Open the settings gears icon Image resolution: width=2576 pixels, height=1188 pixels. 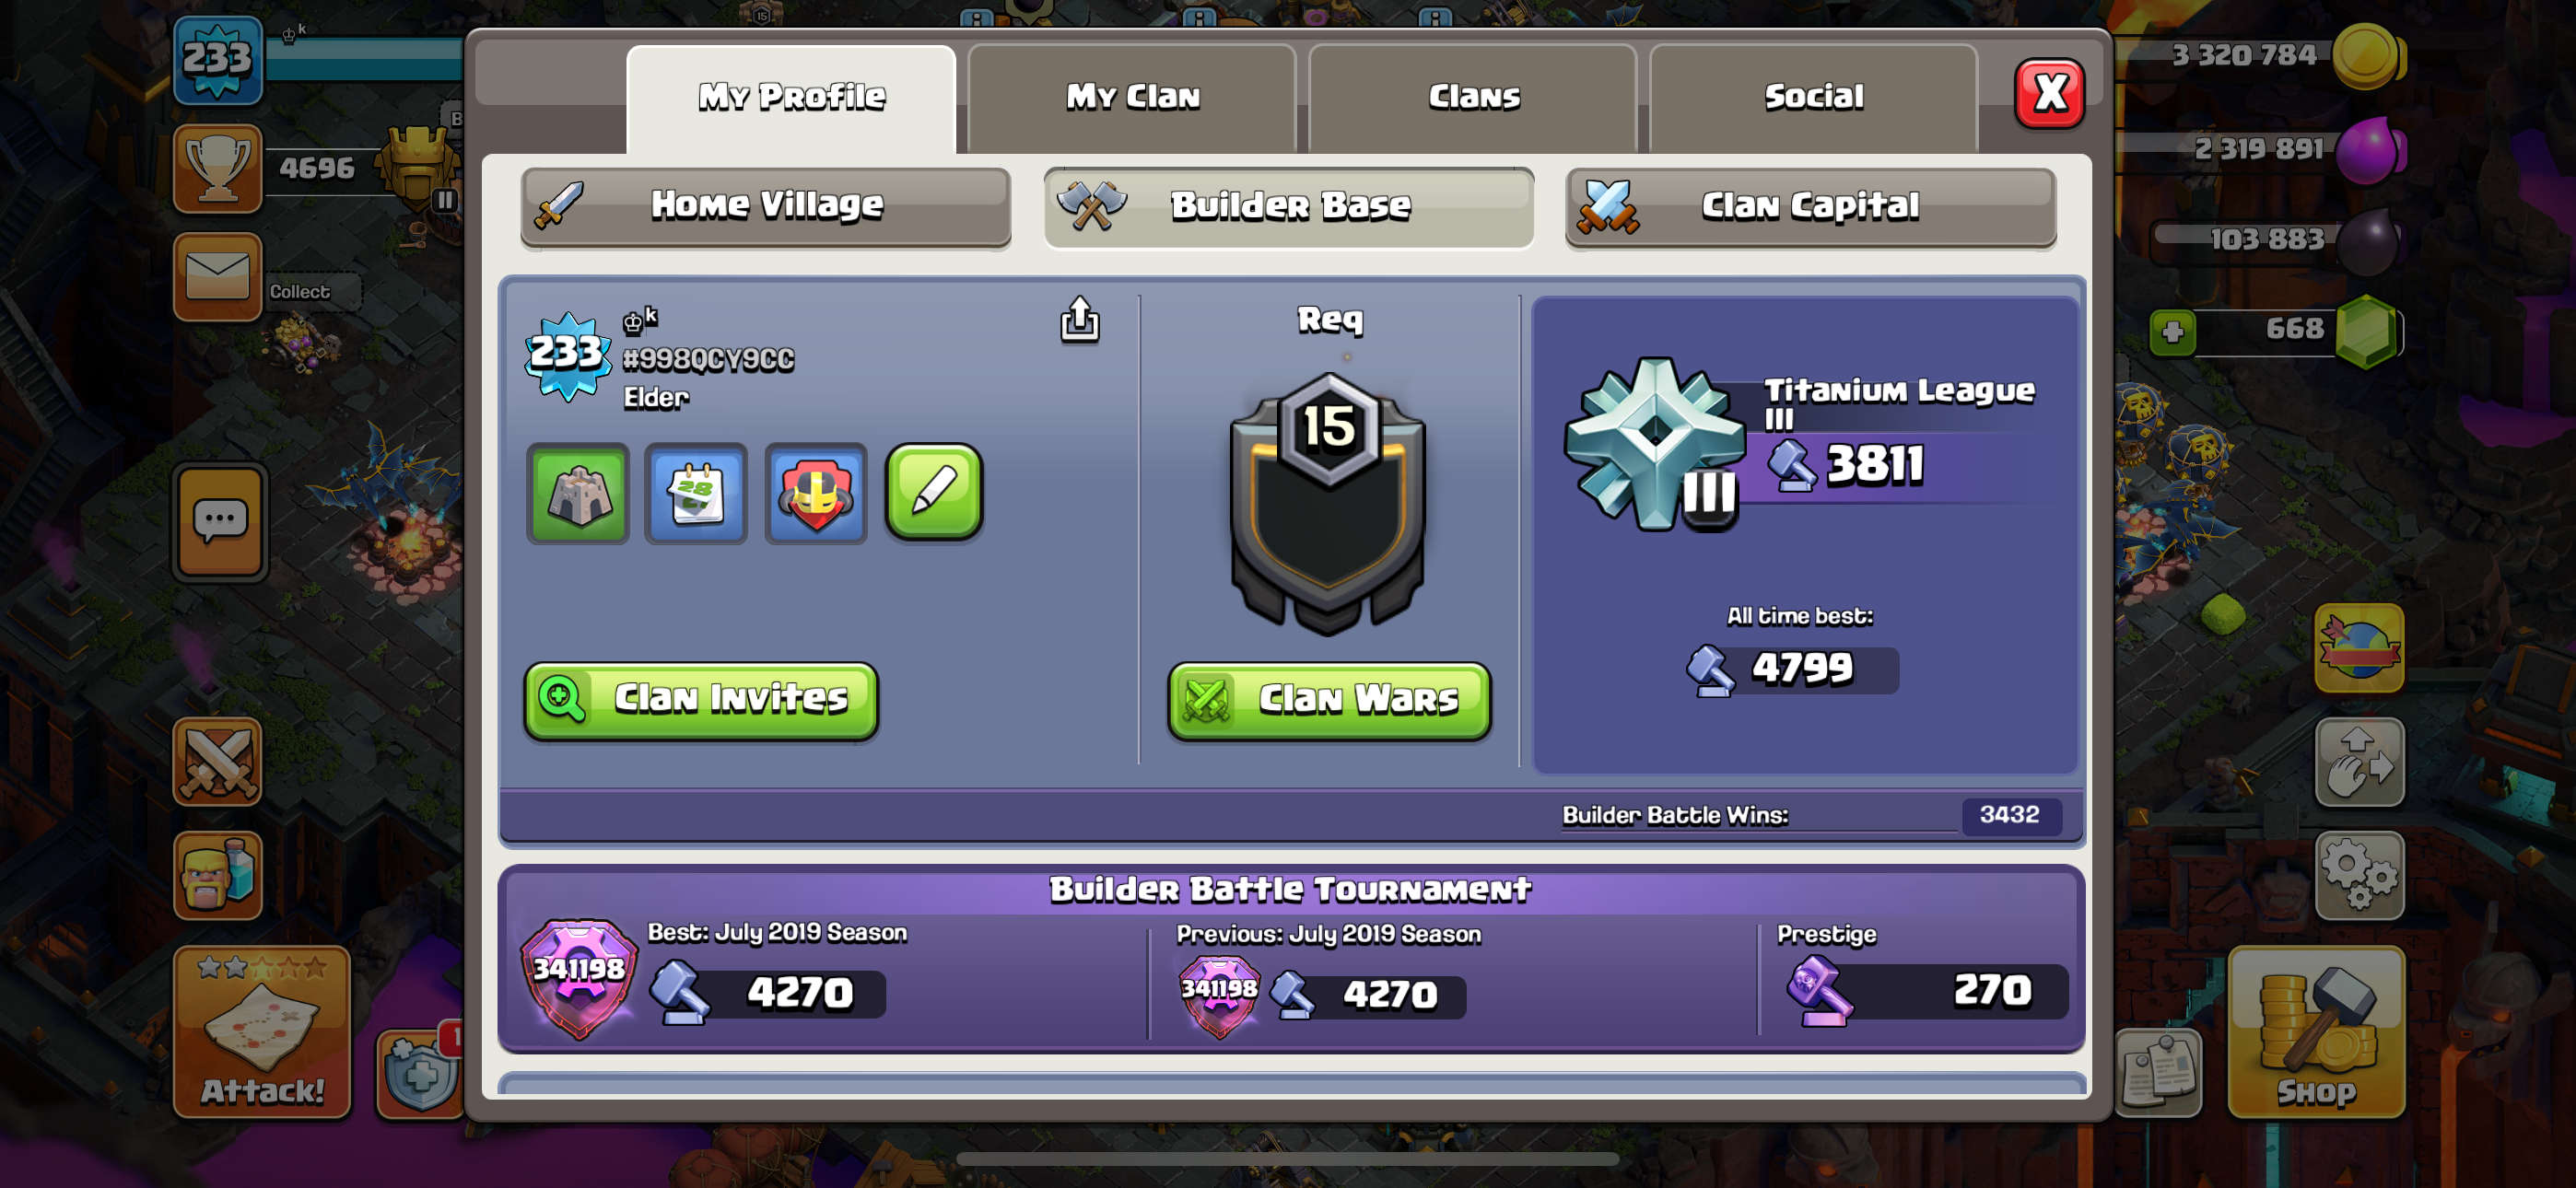point(2359,876)
